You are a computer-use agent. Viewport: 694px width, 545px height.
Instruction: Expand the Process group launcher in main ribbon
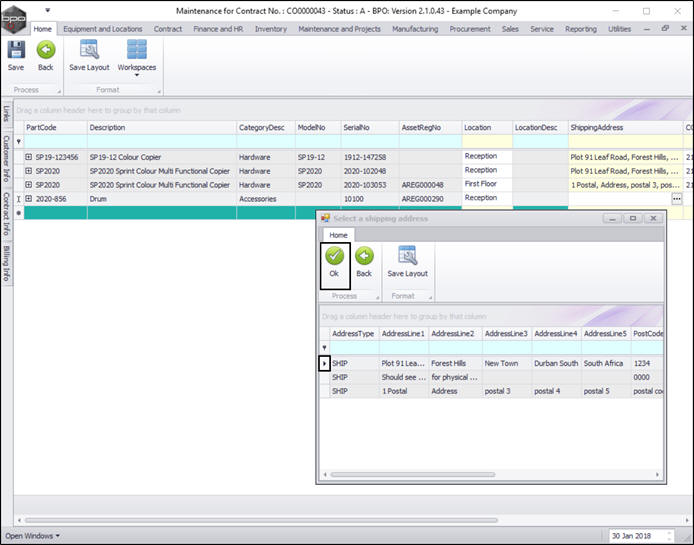59,91
